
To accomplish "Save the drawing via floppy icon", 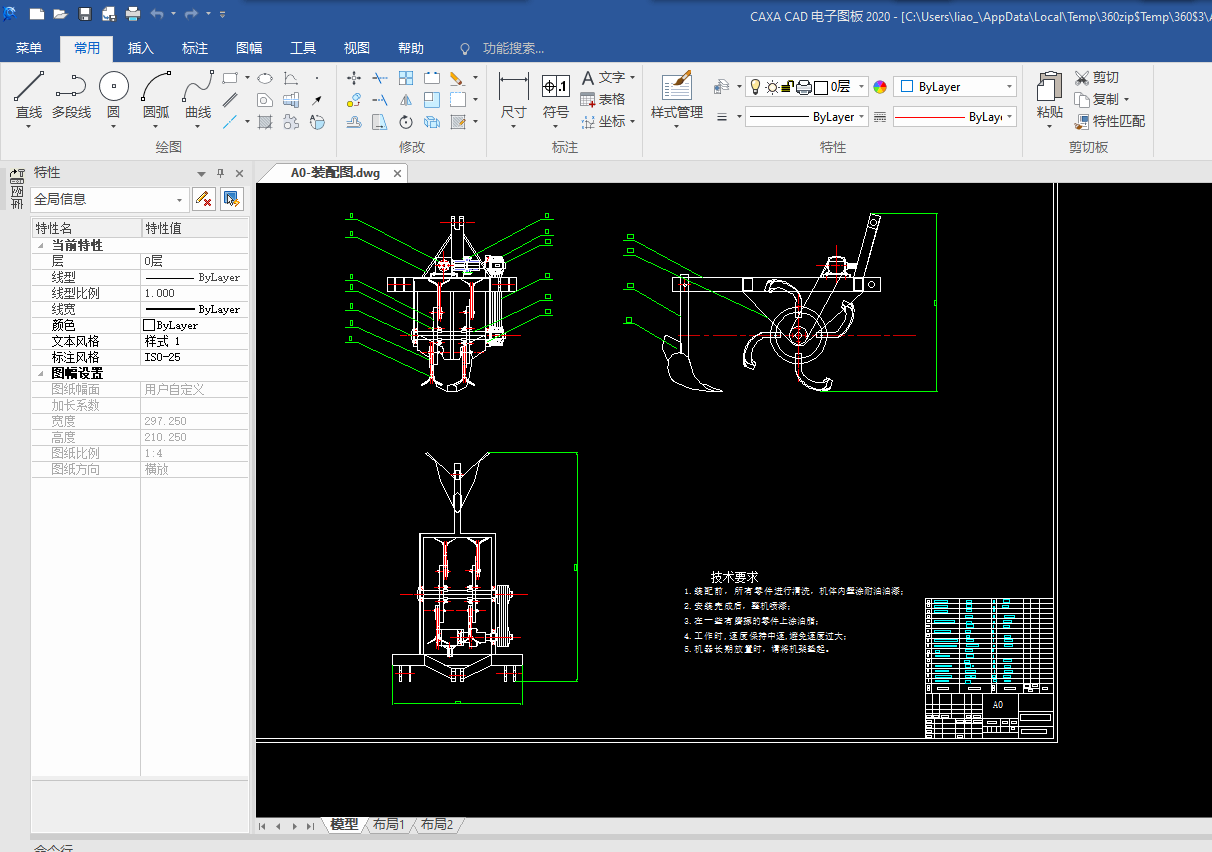I will 84,14.
